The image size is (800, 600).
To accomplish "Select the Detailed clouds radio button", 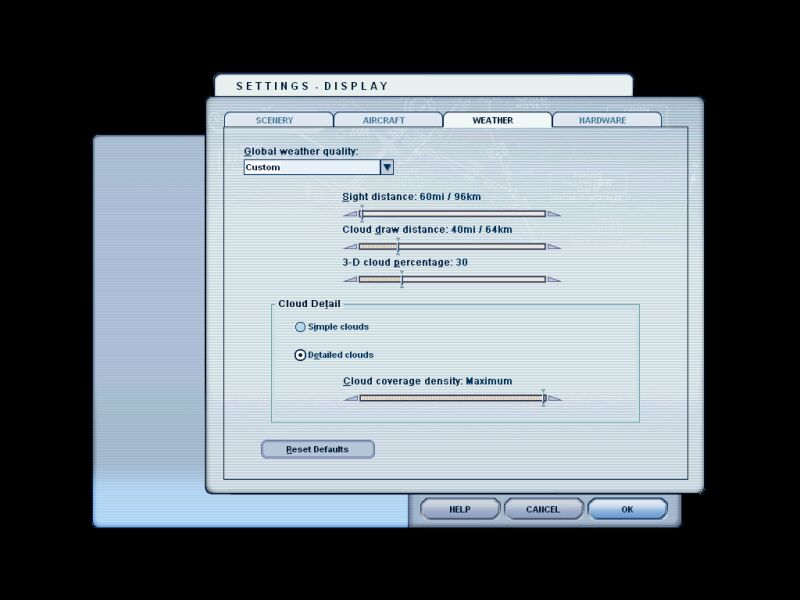I will pyautogui.click(x=300, y=355).
